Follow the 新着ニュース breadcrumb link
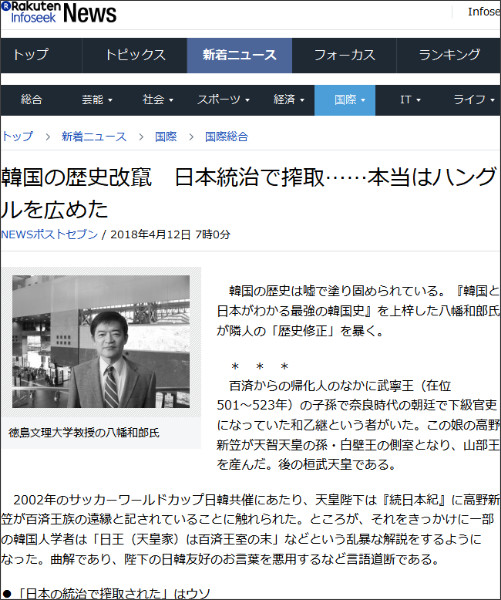The image size is (501, 600). (94, 136)
